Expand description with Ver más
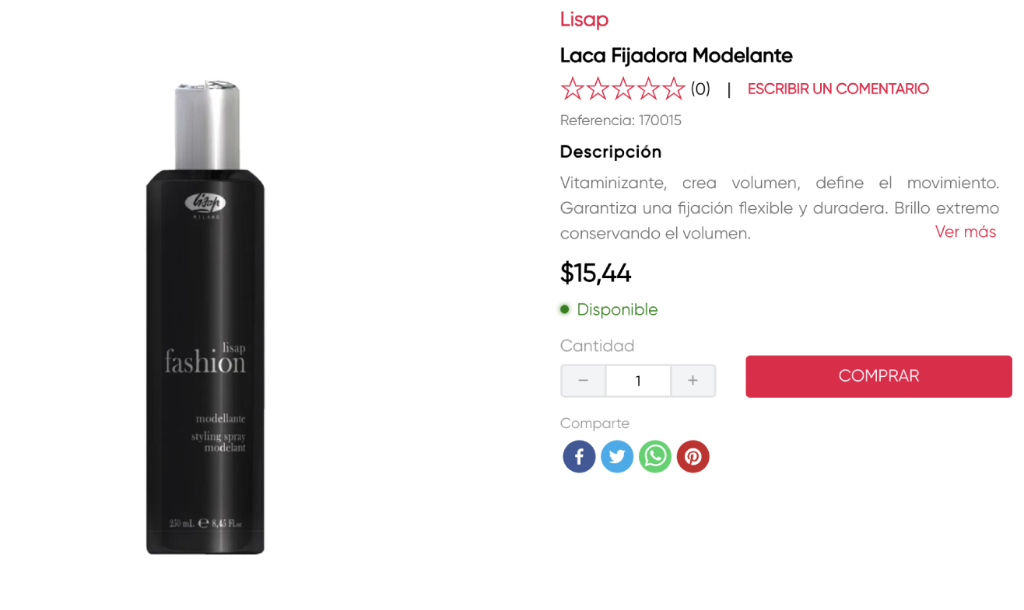 pos(965,232)
